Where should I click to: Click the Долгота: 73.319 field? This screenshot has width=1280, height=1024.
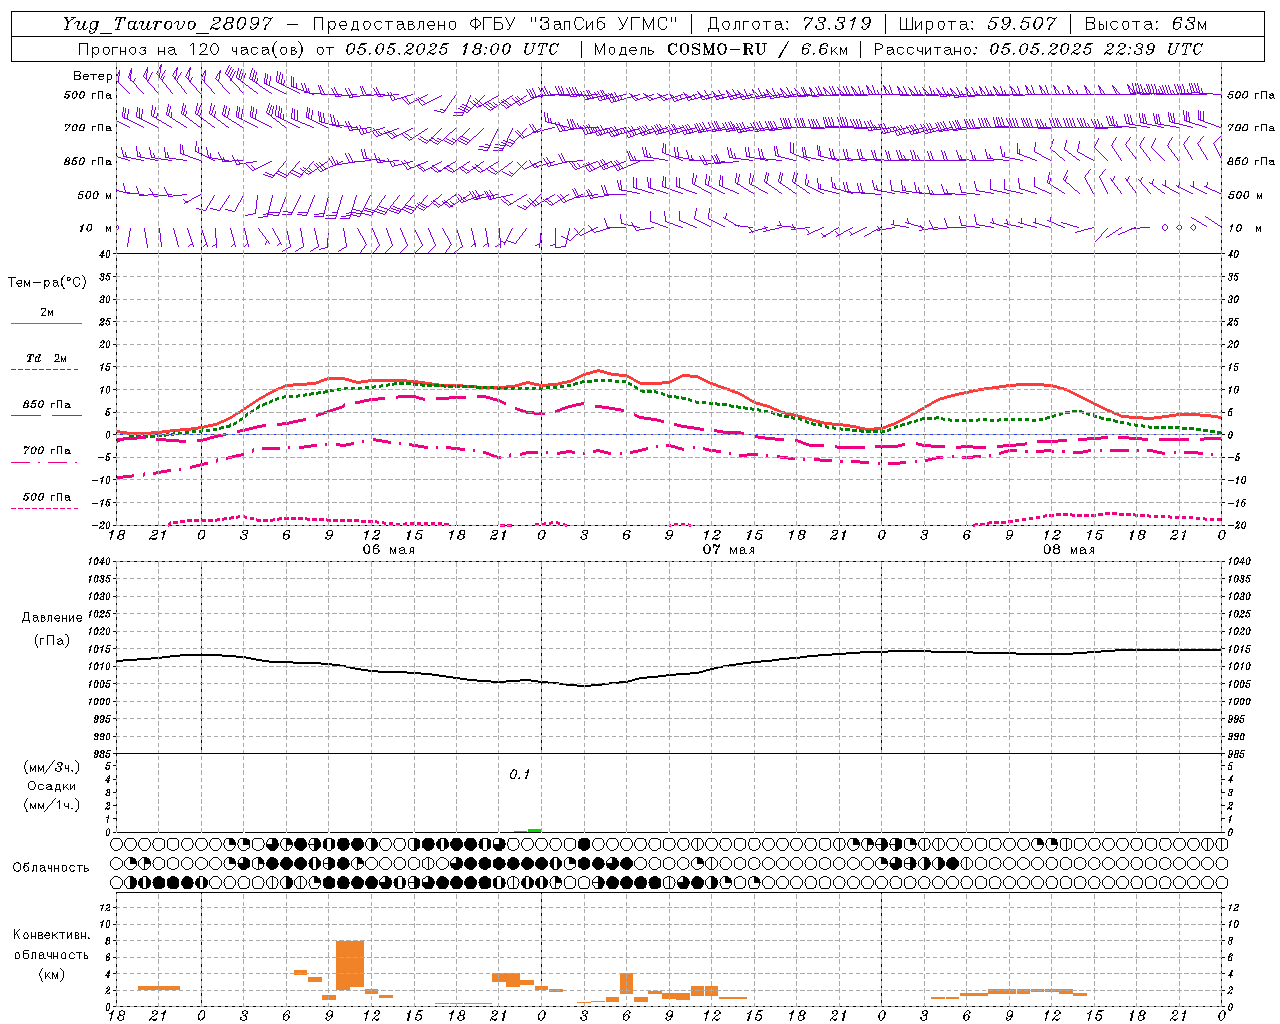tap(789, 24)
